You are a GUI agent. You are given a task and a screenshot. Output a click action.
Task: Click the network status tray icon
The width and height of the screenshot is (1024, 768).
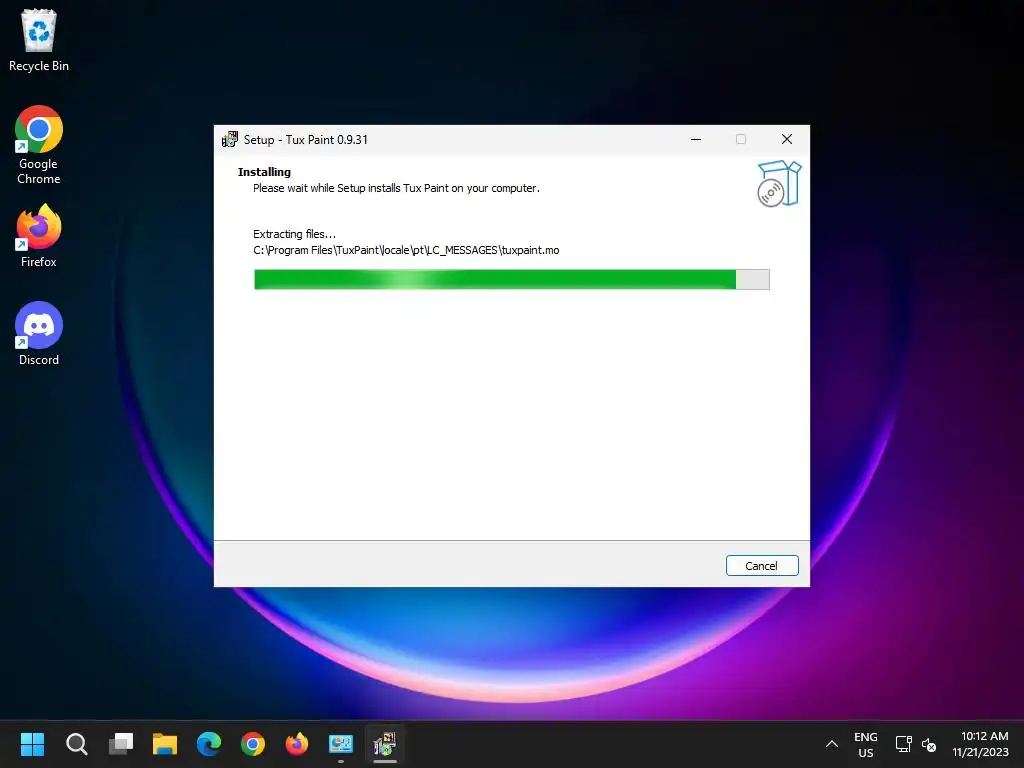click(x=903, y=744)
